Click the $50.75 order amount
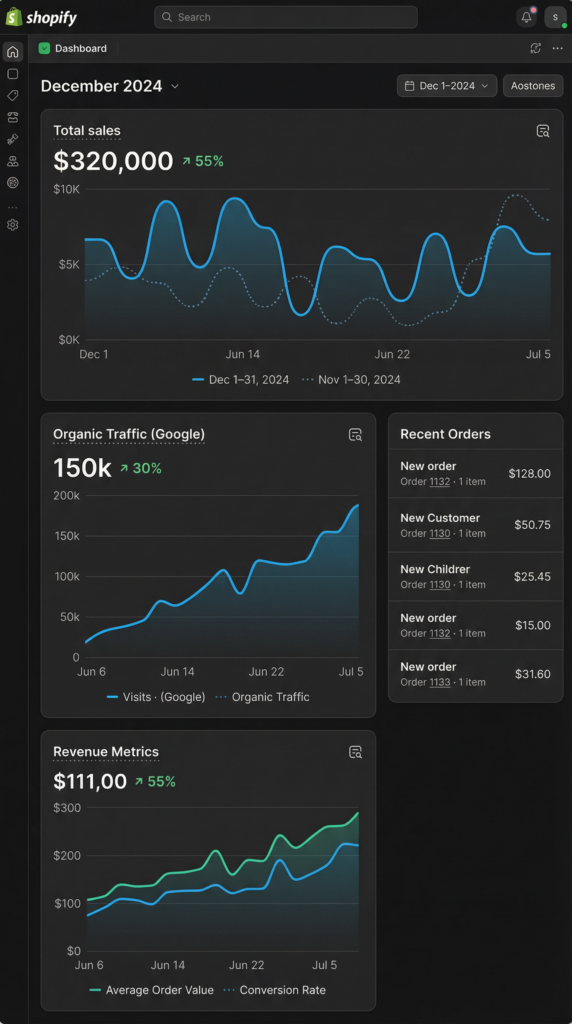The image size is (572, 1024). tap(532, 525)
